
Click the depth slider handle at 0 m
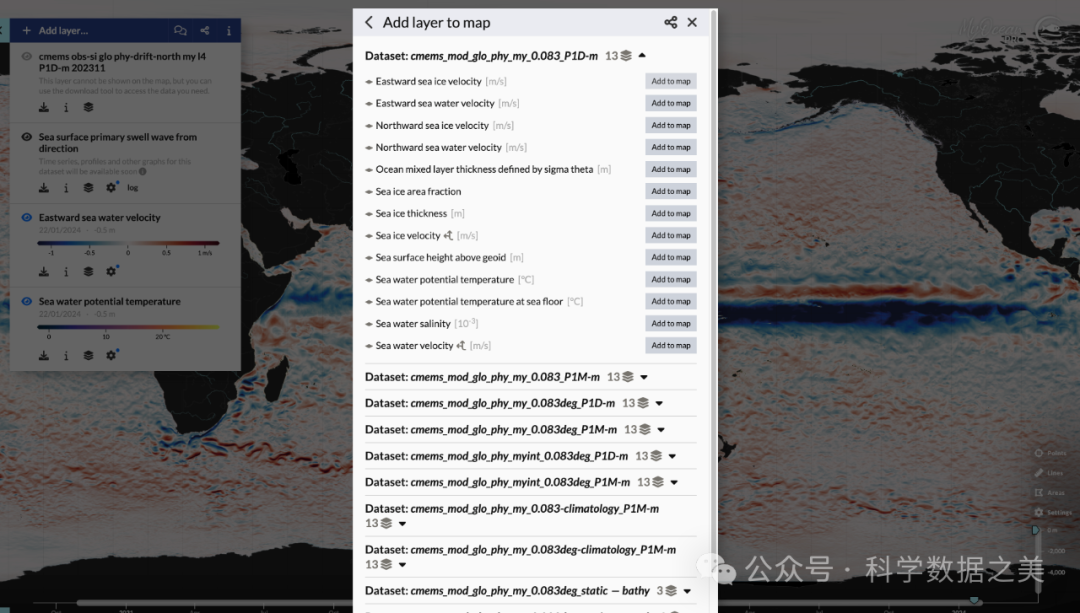point(1036,529)
